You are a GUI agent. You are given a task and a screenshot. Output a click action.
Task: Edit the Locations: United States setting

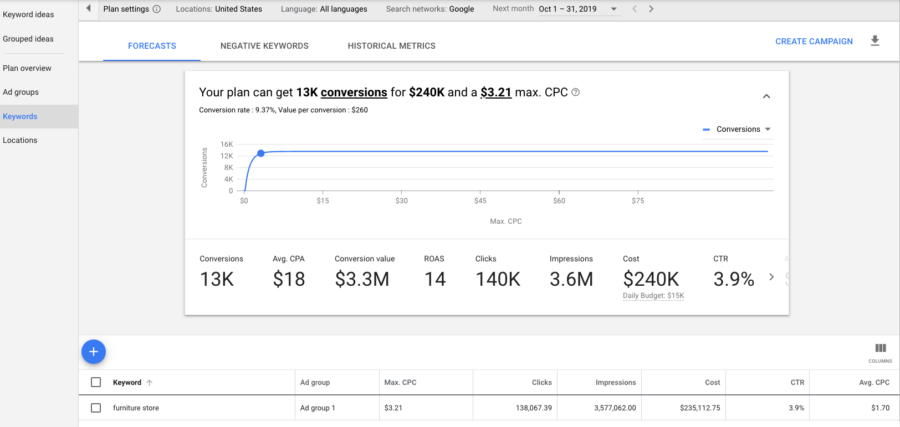219,9
